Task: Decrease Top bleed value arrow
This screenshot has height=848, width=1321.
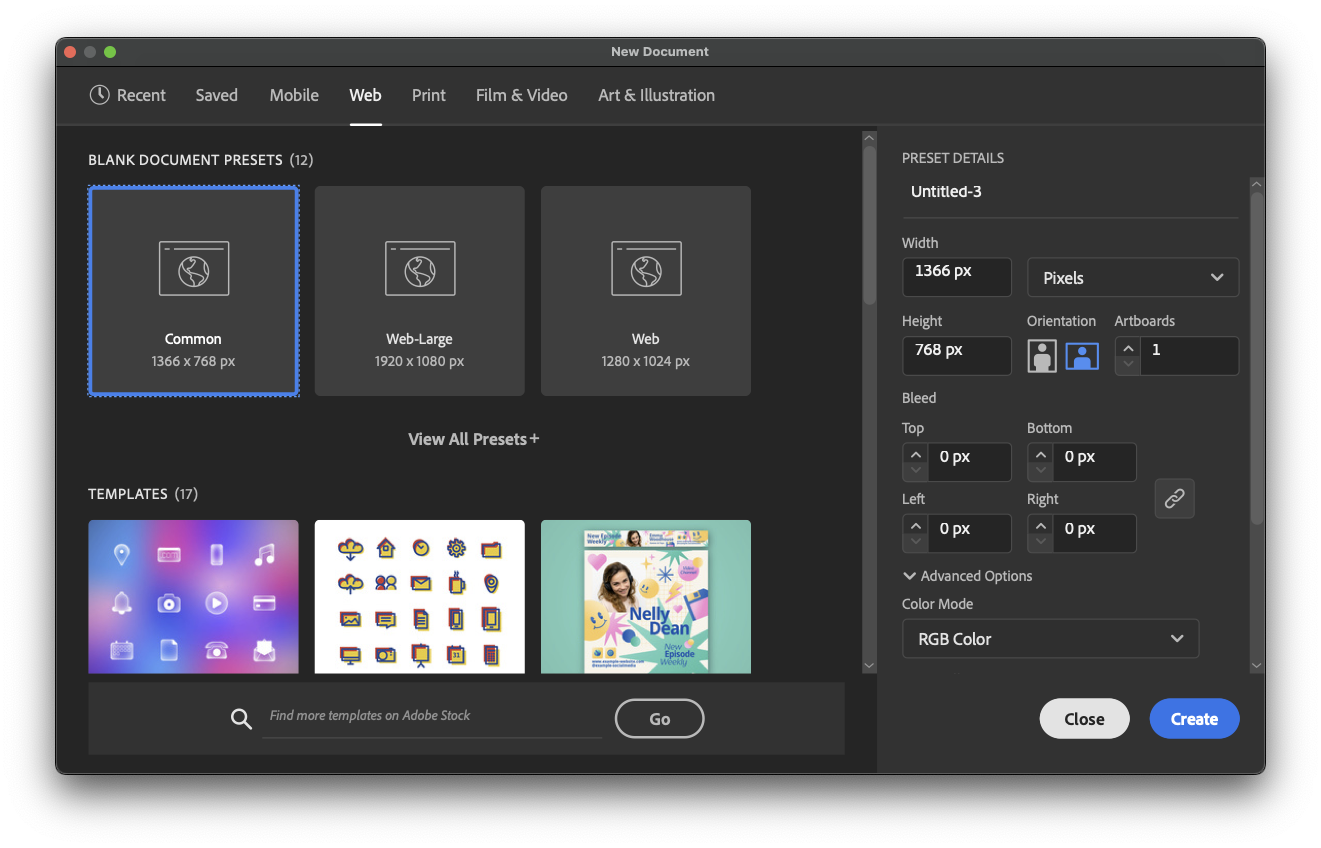Action: click(x=915, y=471)
